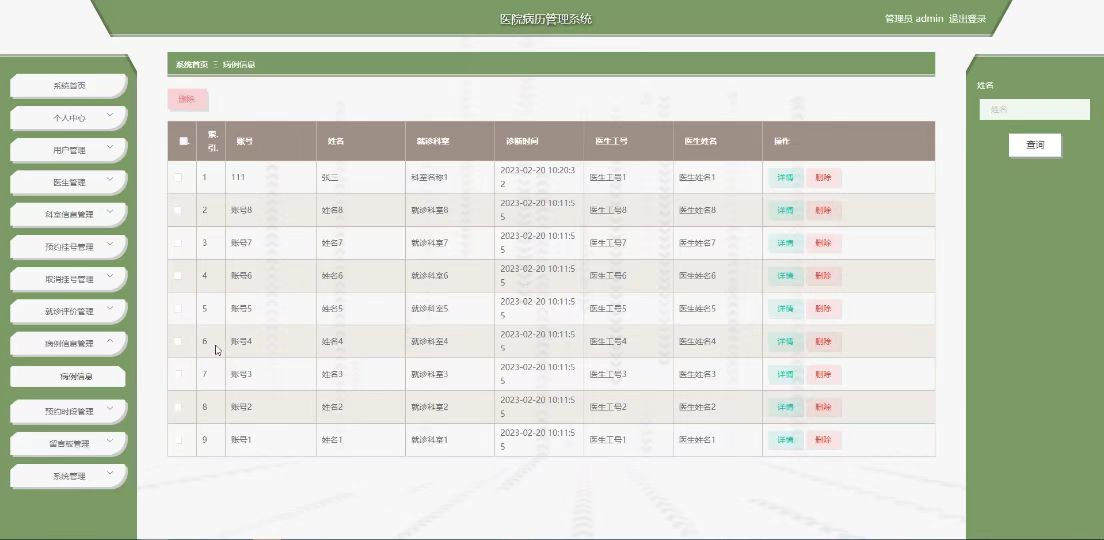Delete the 姓名1 record

pos(823,440)
